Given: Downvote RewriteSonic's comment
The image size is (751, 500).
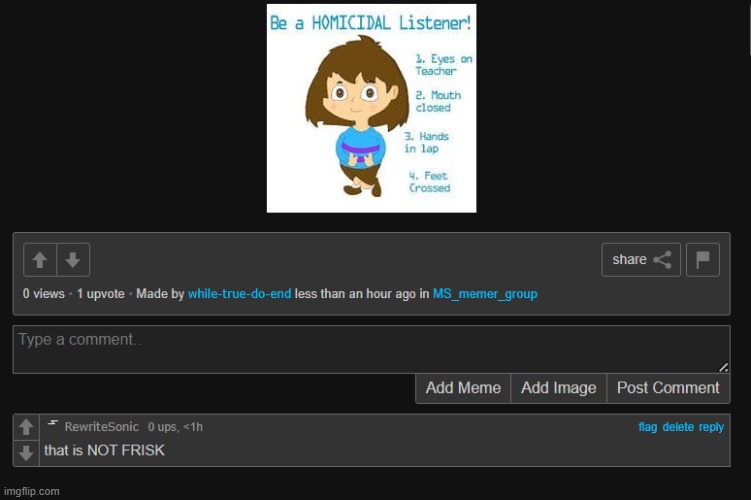Looking at the screenshot, I should click(x=26, y=453).
